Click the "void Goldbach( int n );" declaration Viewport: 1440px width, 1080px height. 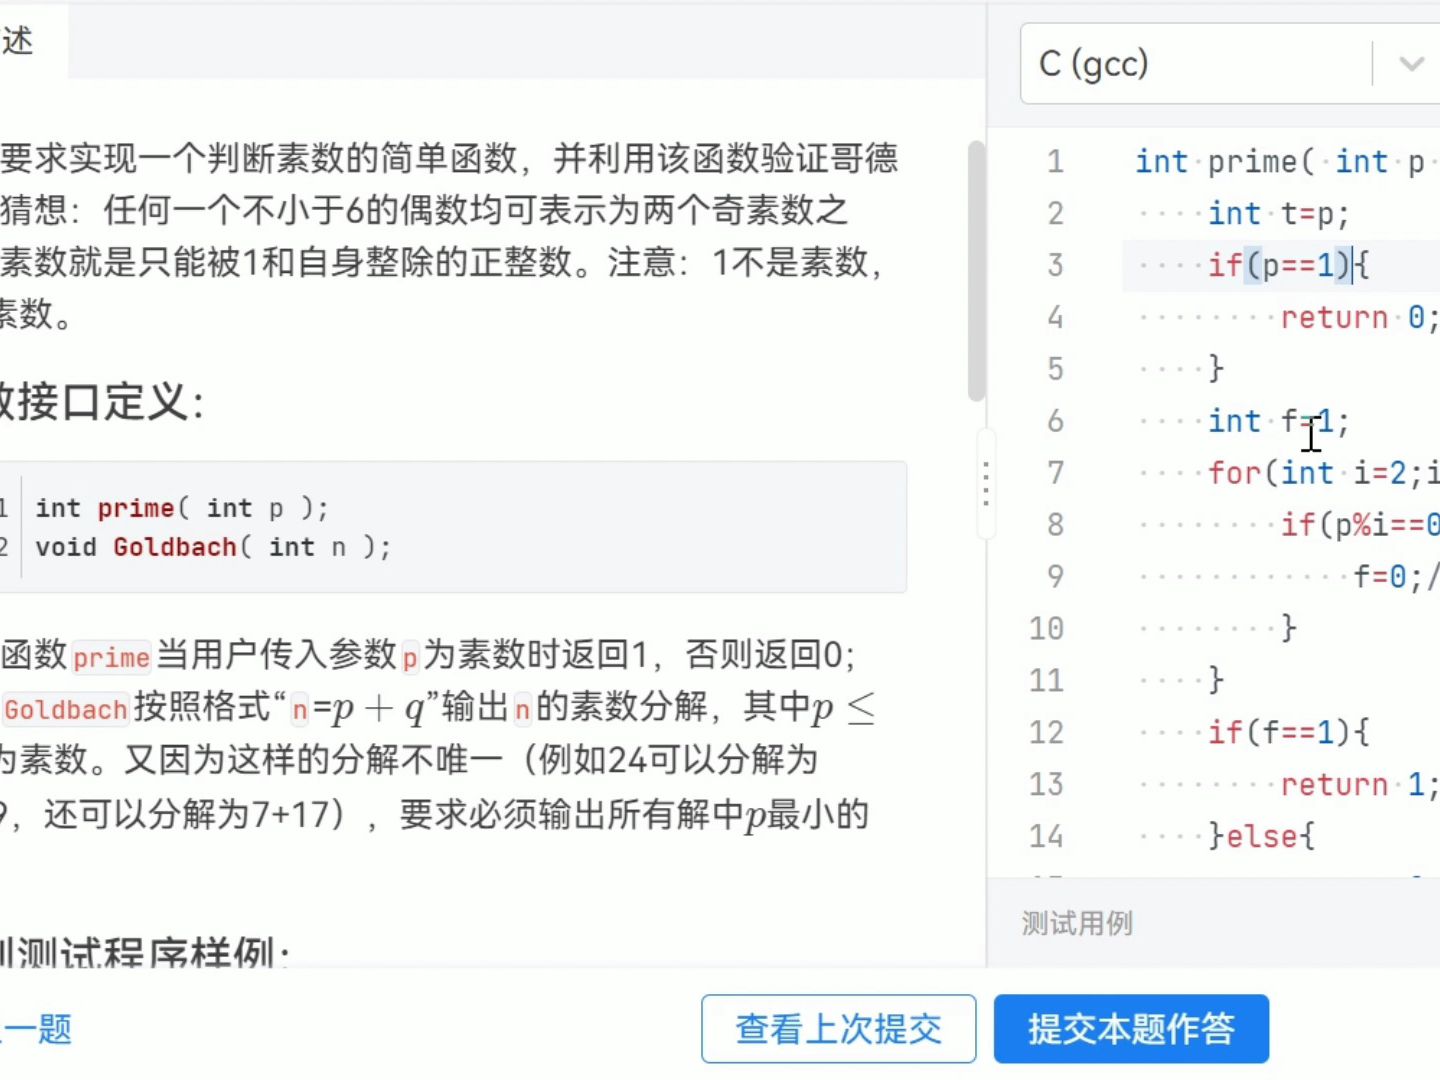tap(213, 547)
